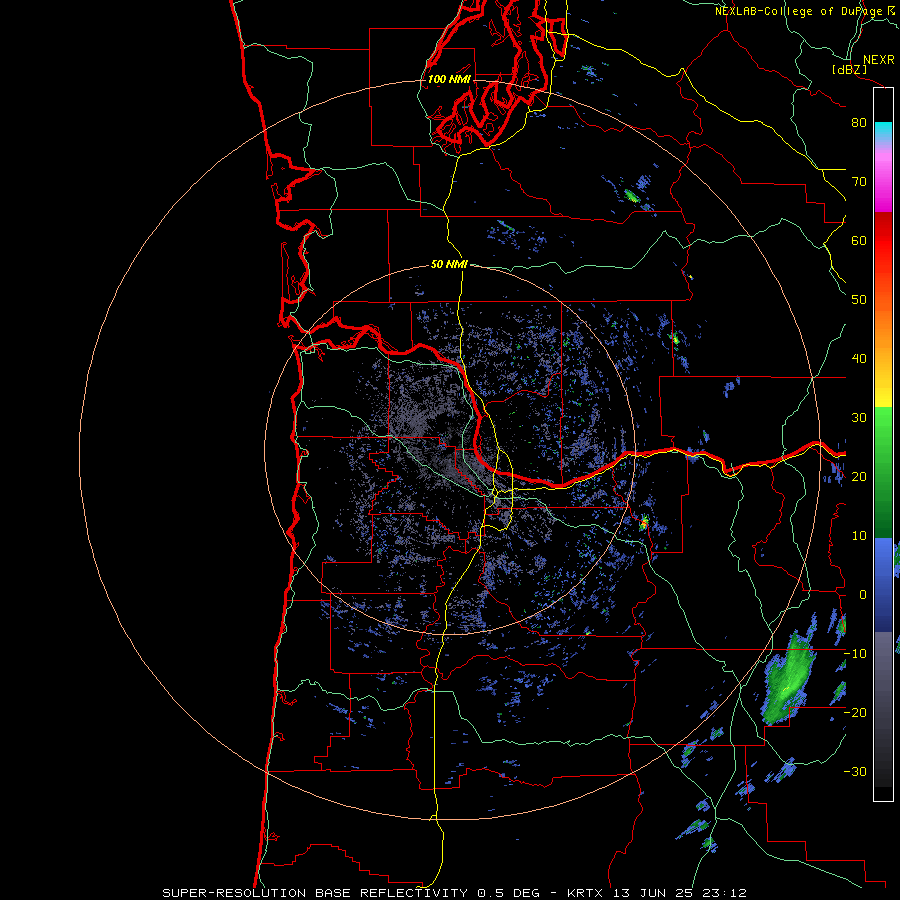Select the positive 20 value on dBZ scale
Image resolution: width=900 pixels, height=900 pixels.
pyautogui.click(x=859, y=477)
